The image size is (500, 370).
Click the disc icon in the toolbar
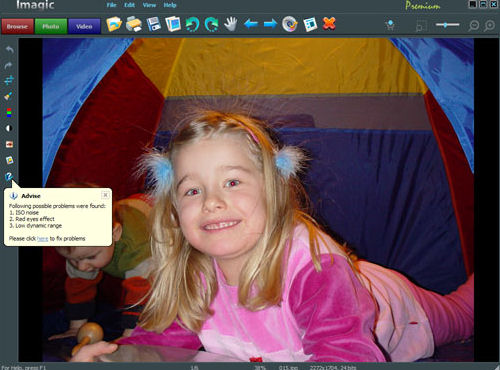[290, 24]
